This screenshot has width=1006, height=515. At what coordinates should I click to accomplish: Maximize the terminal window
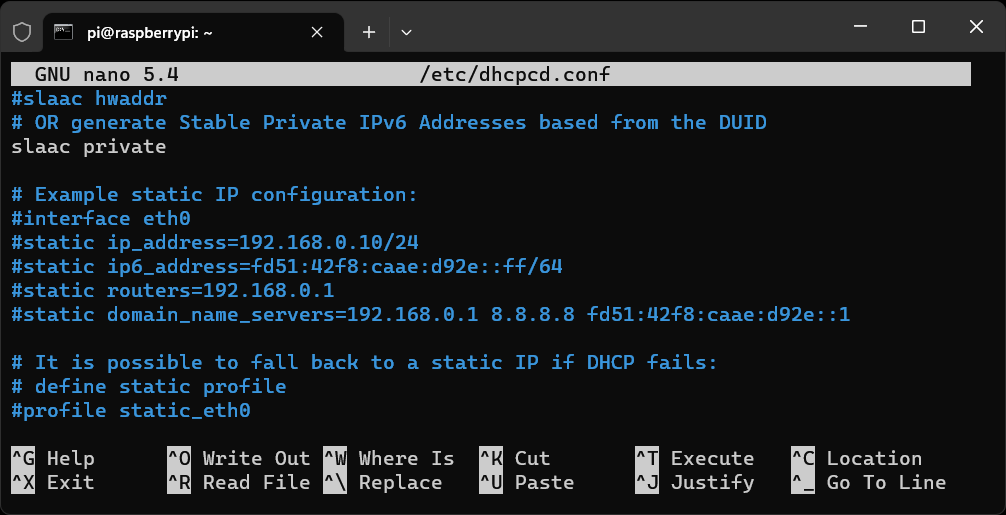(x=918, y=27)
